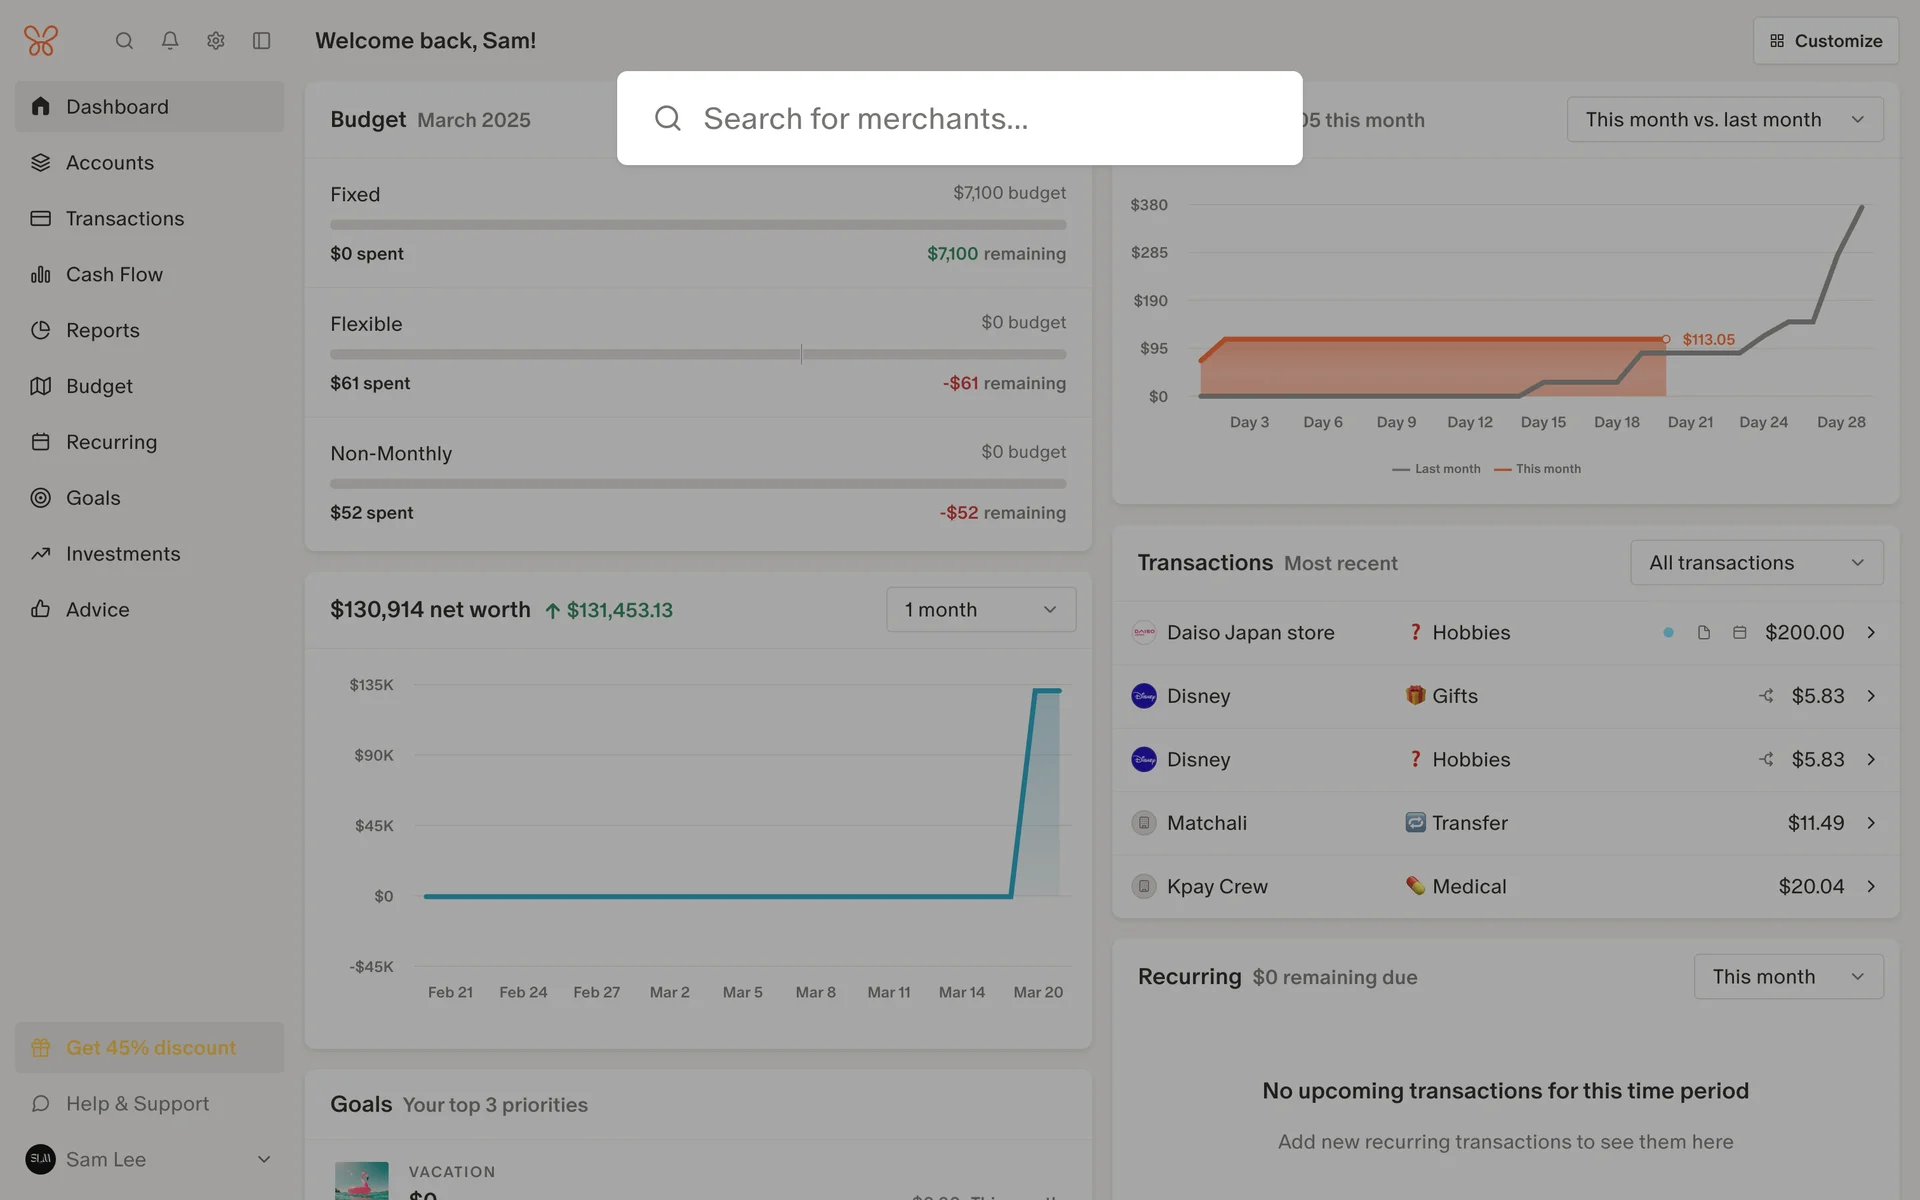The height and width of the screenshot is (1200, 1920).
Task: Open the 1 month net worth dropdown
Action: [x=981, y=610]
